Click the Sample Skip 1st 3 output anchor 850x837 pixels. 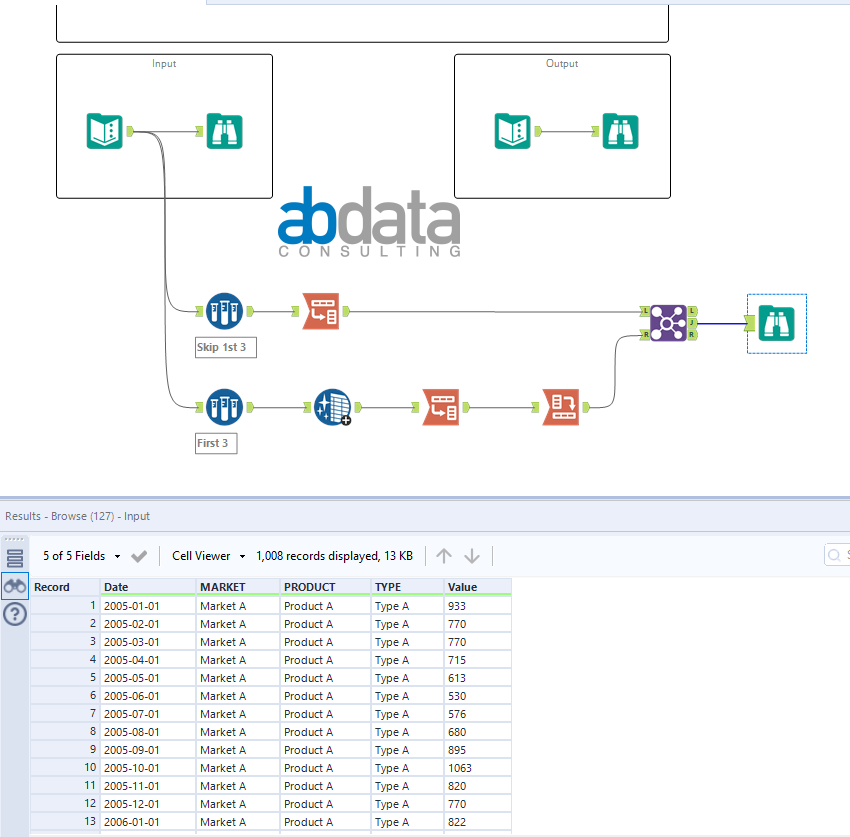pos(250,311)
